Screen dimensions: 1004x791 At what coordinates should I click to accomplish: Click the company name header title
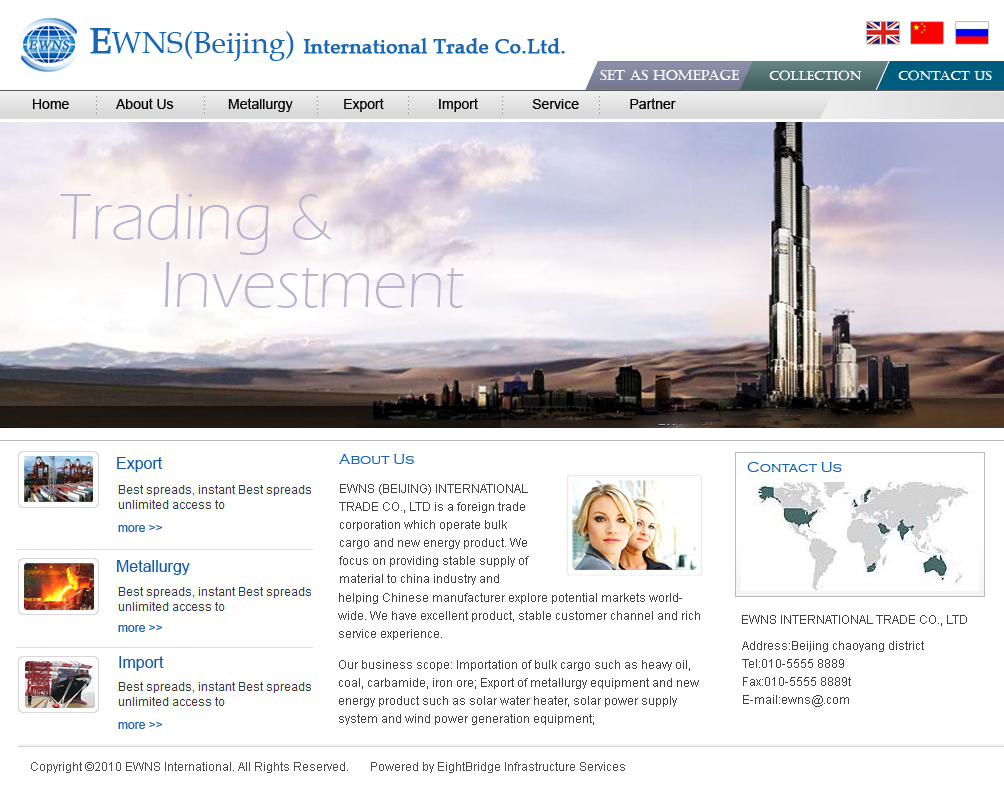[327, 44]
